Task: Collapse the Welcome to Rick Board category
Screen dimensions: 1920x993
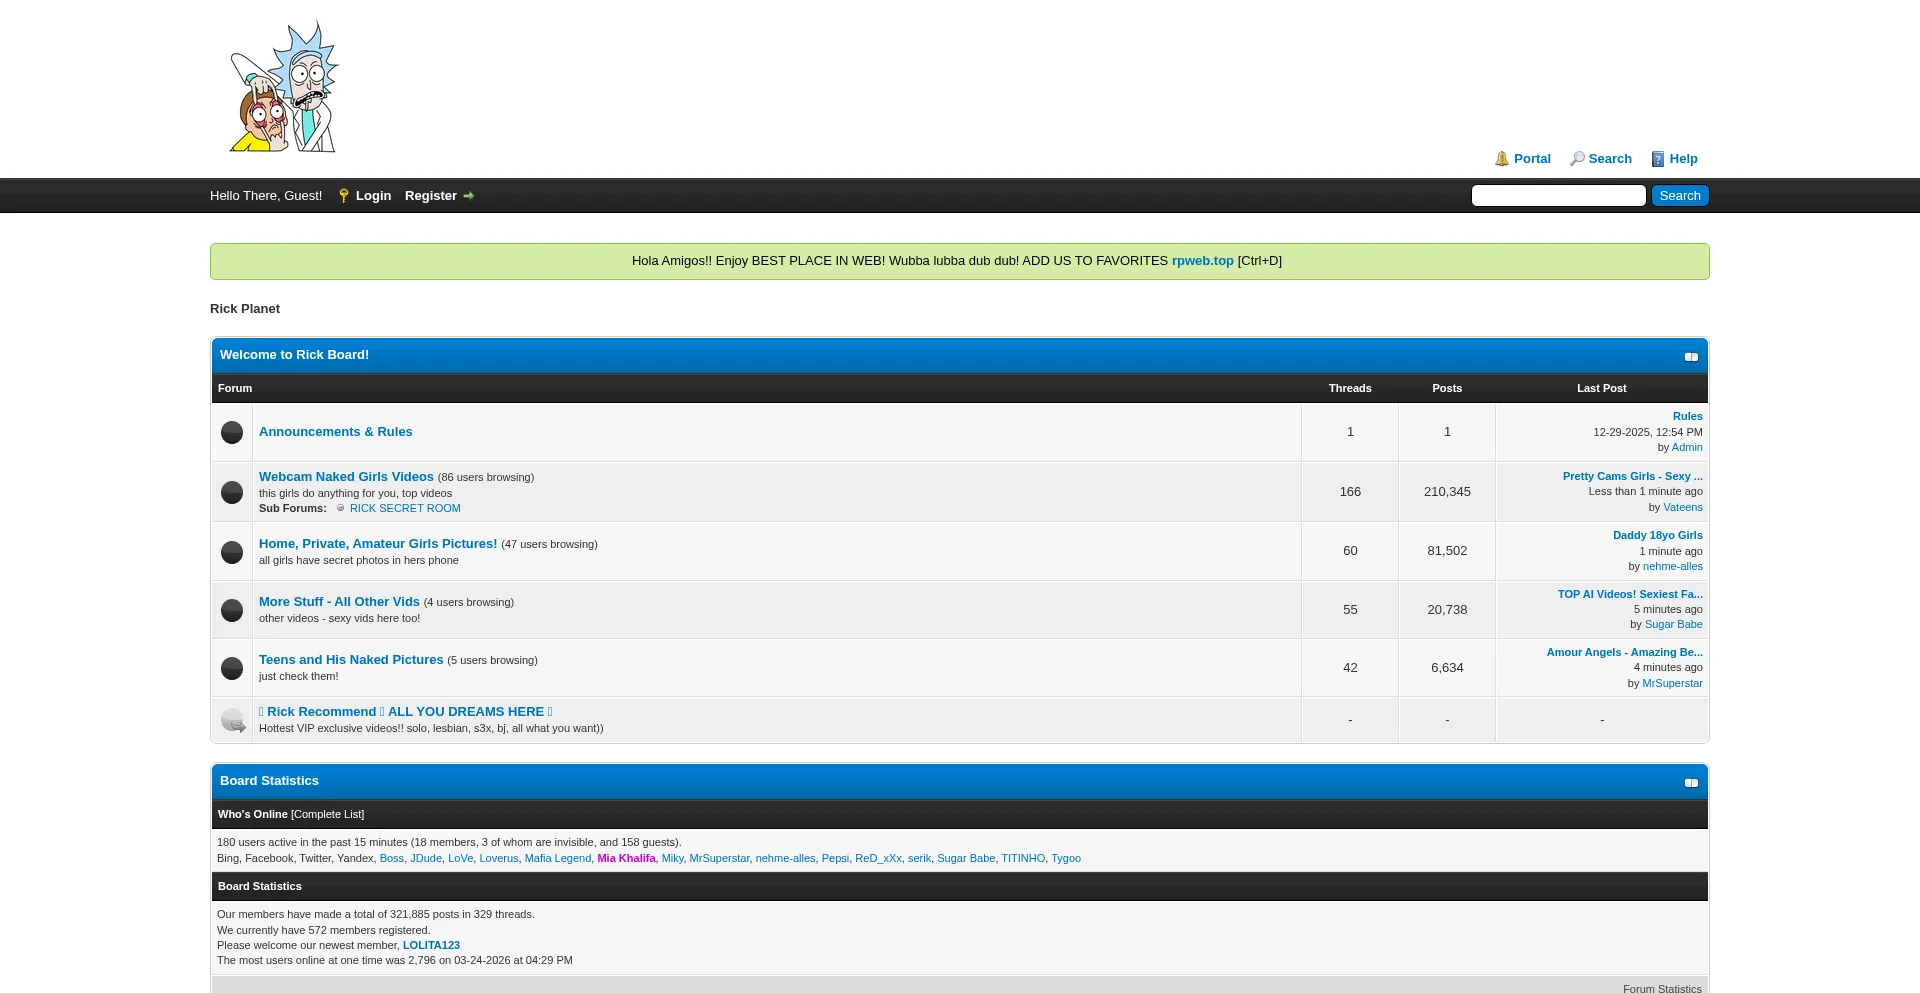Action: tap(1691, 357)
